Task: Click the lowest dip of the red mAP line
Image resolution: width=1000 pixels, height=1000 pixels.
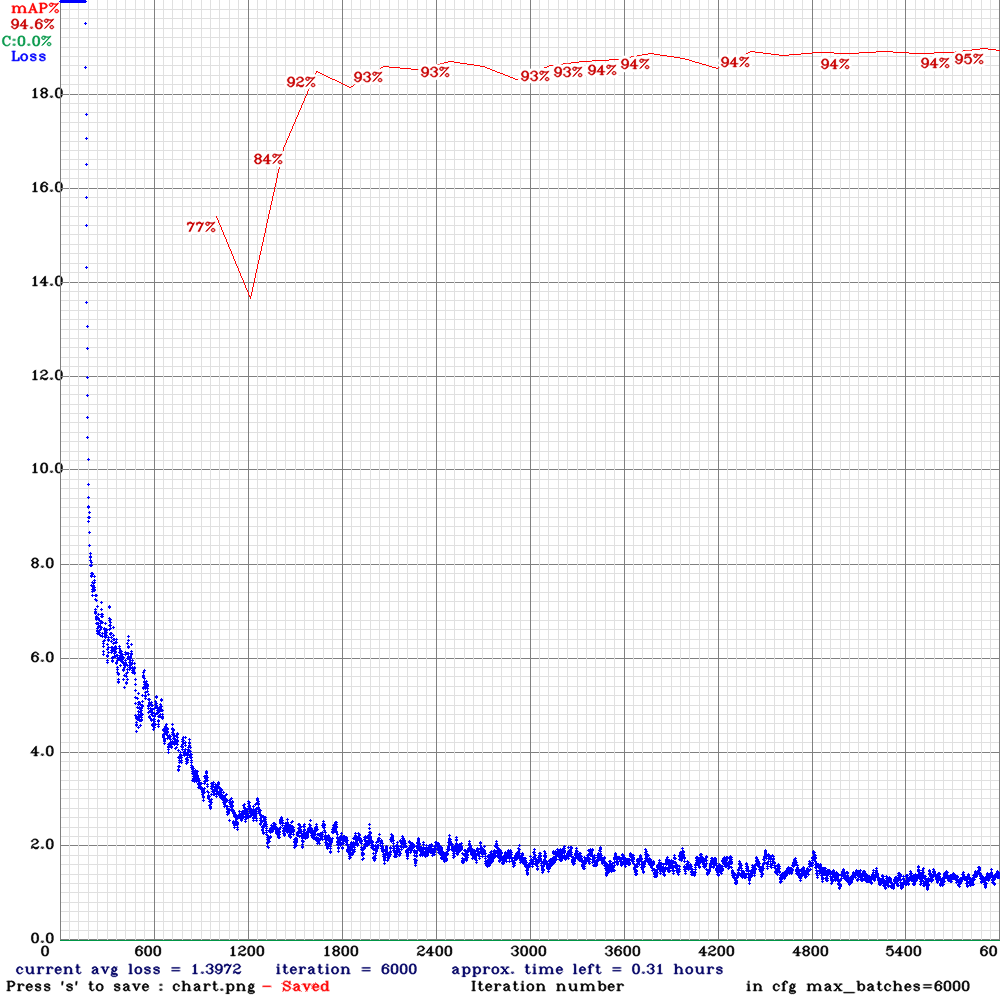Action: click(x=249, y=296)
